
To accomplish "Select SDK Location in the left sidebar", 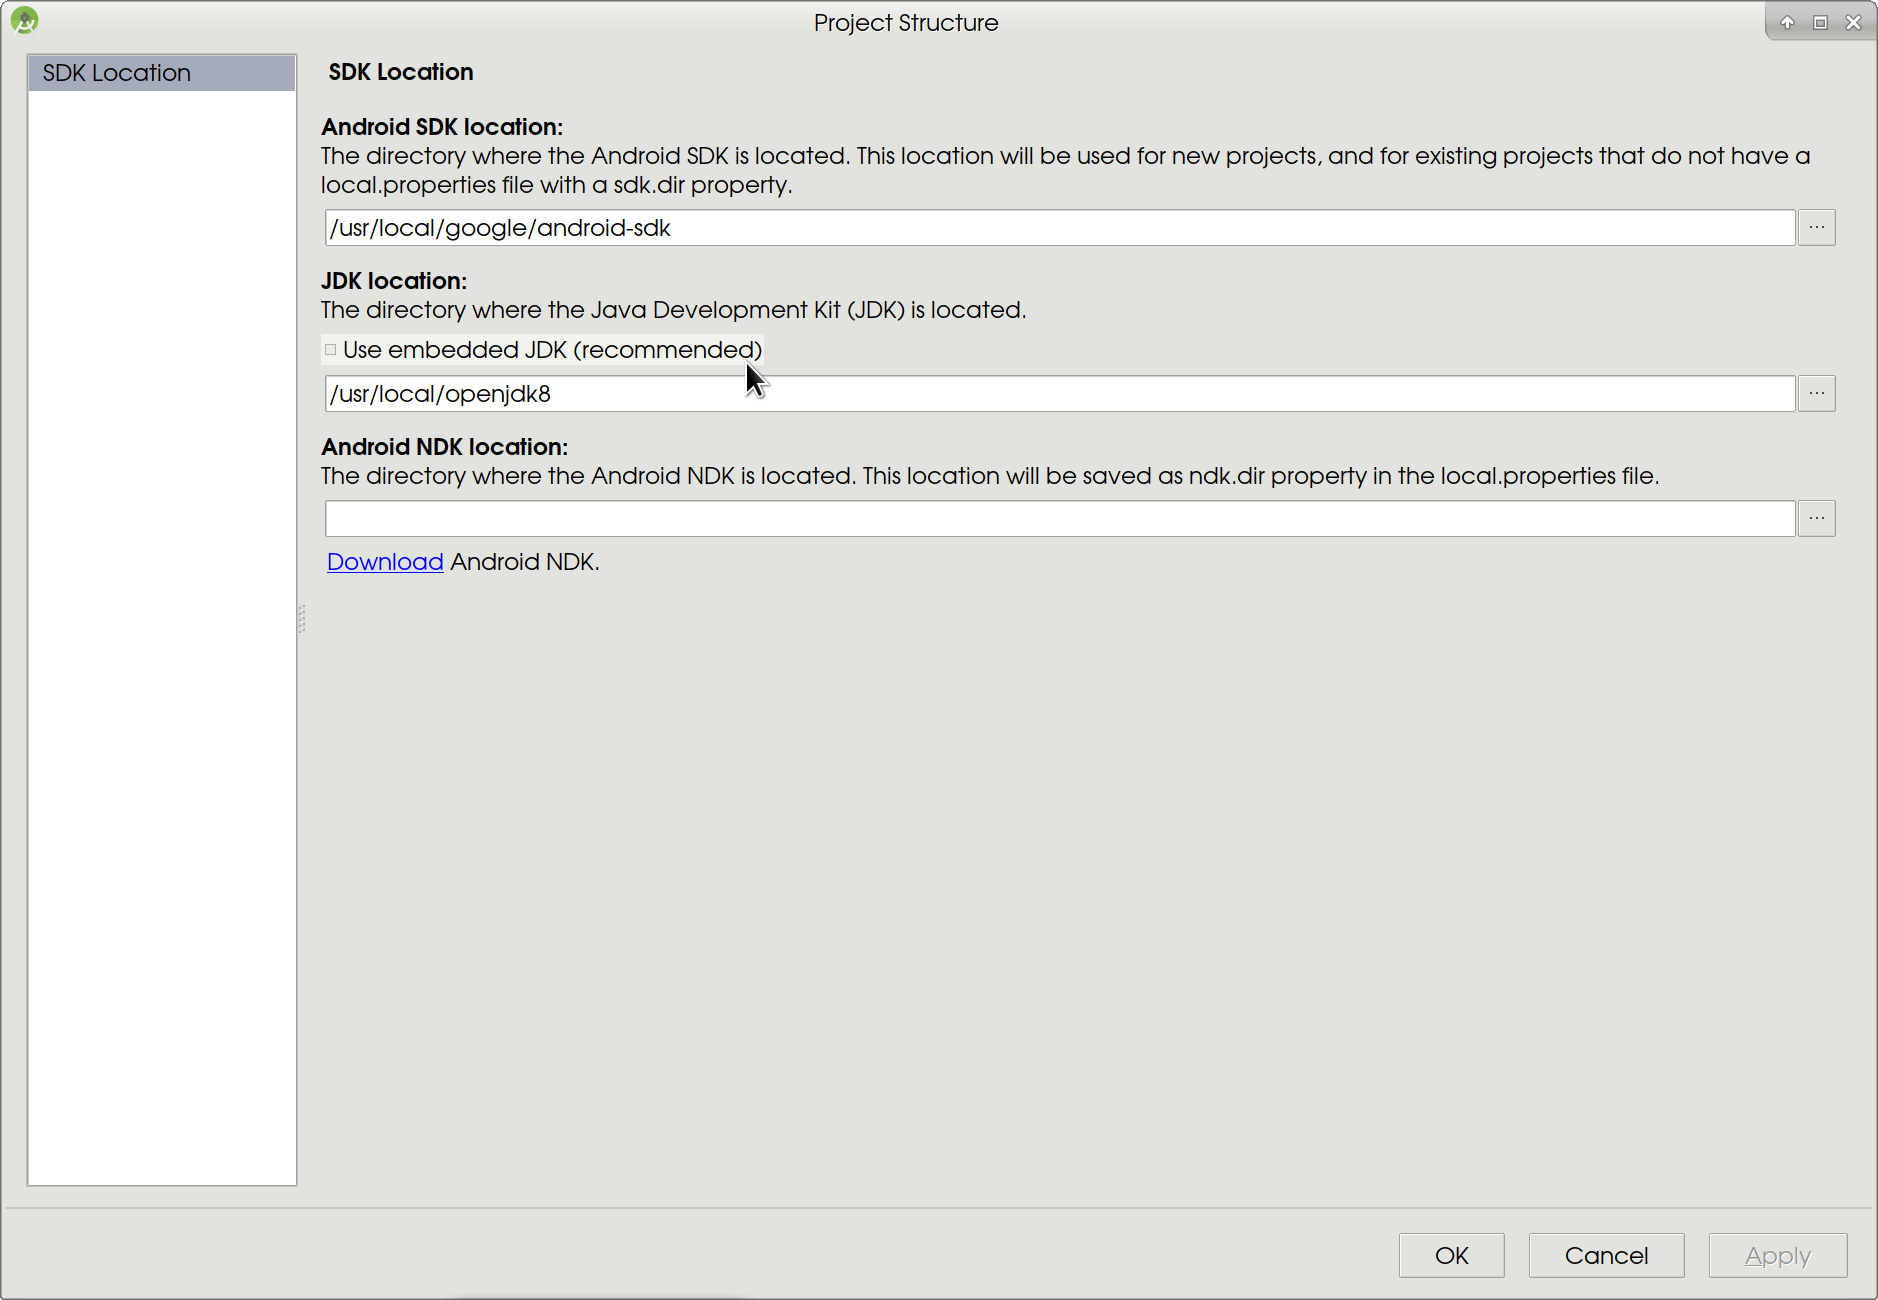I will pos(116,72).
